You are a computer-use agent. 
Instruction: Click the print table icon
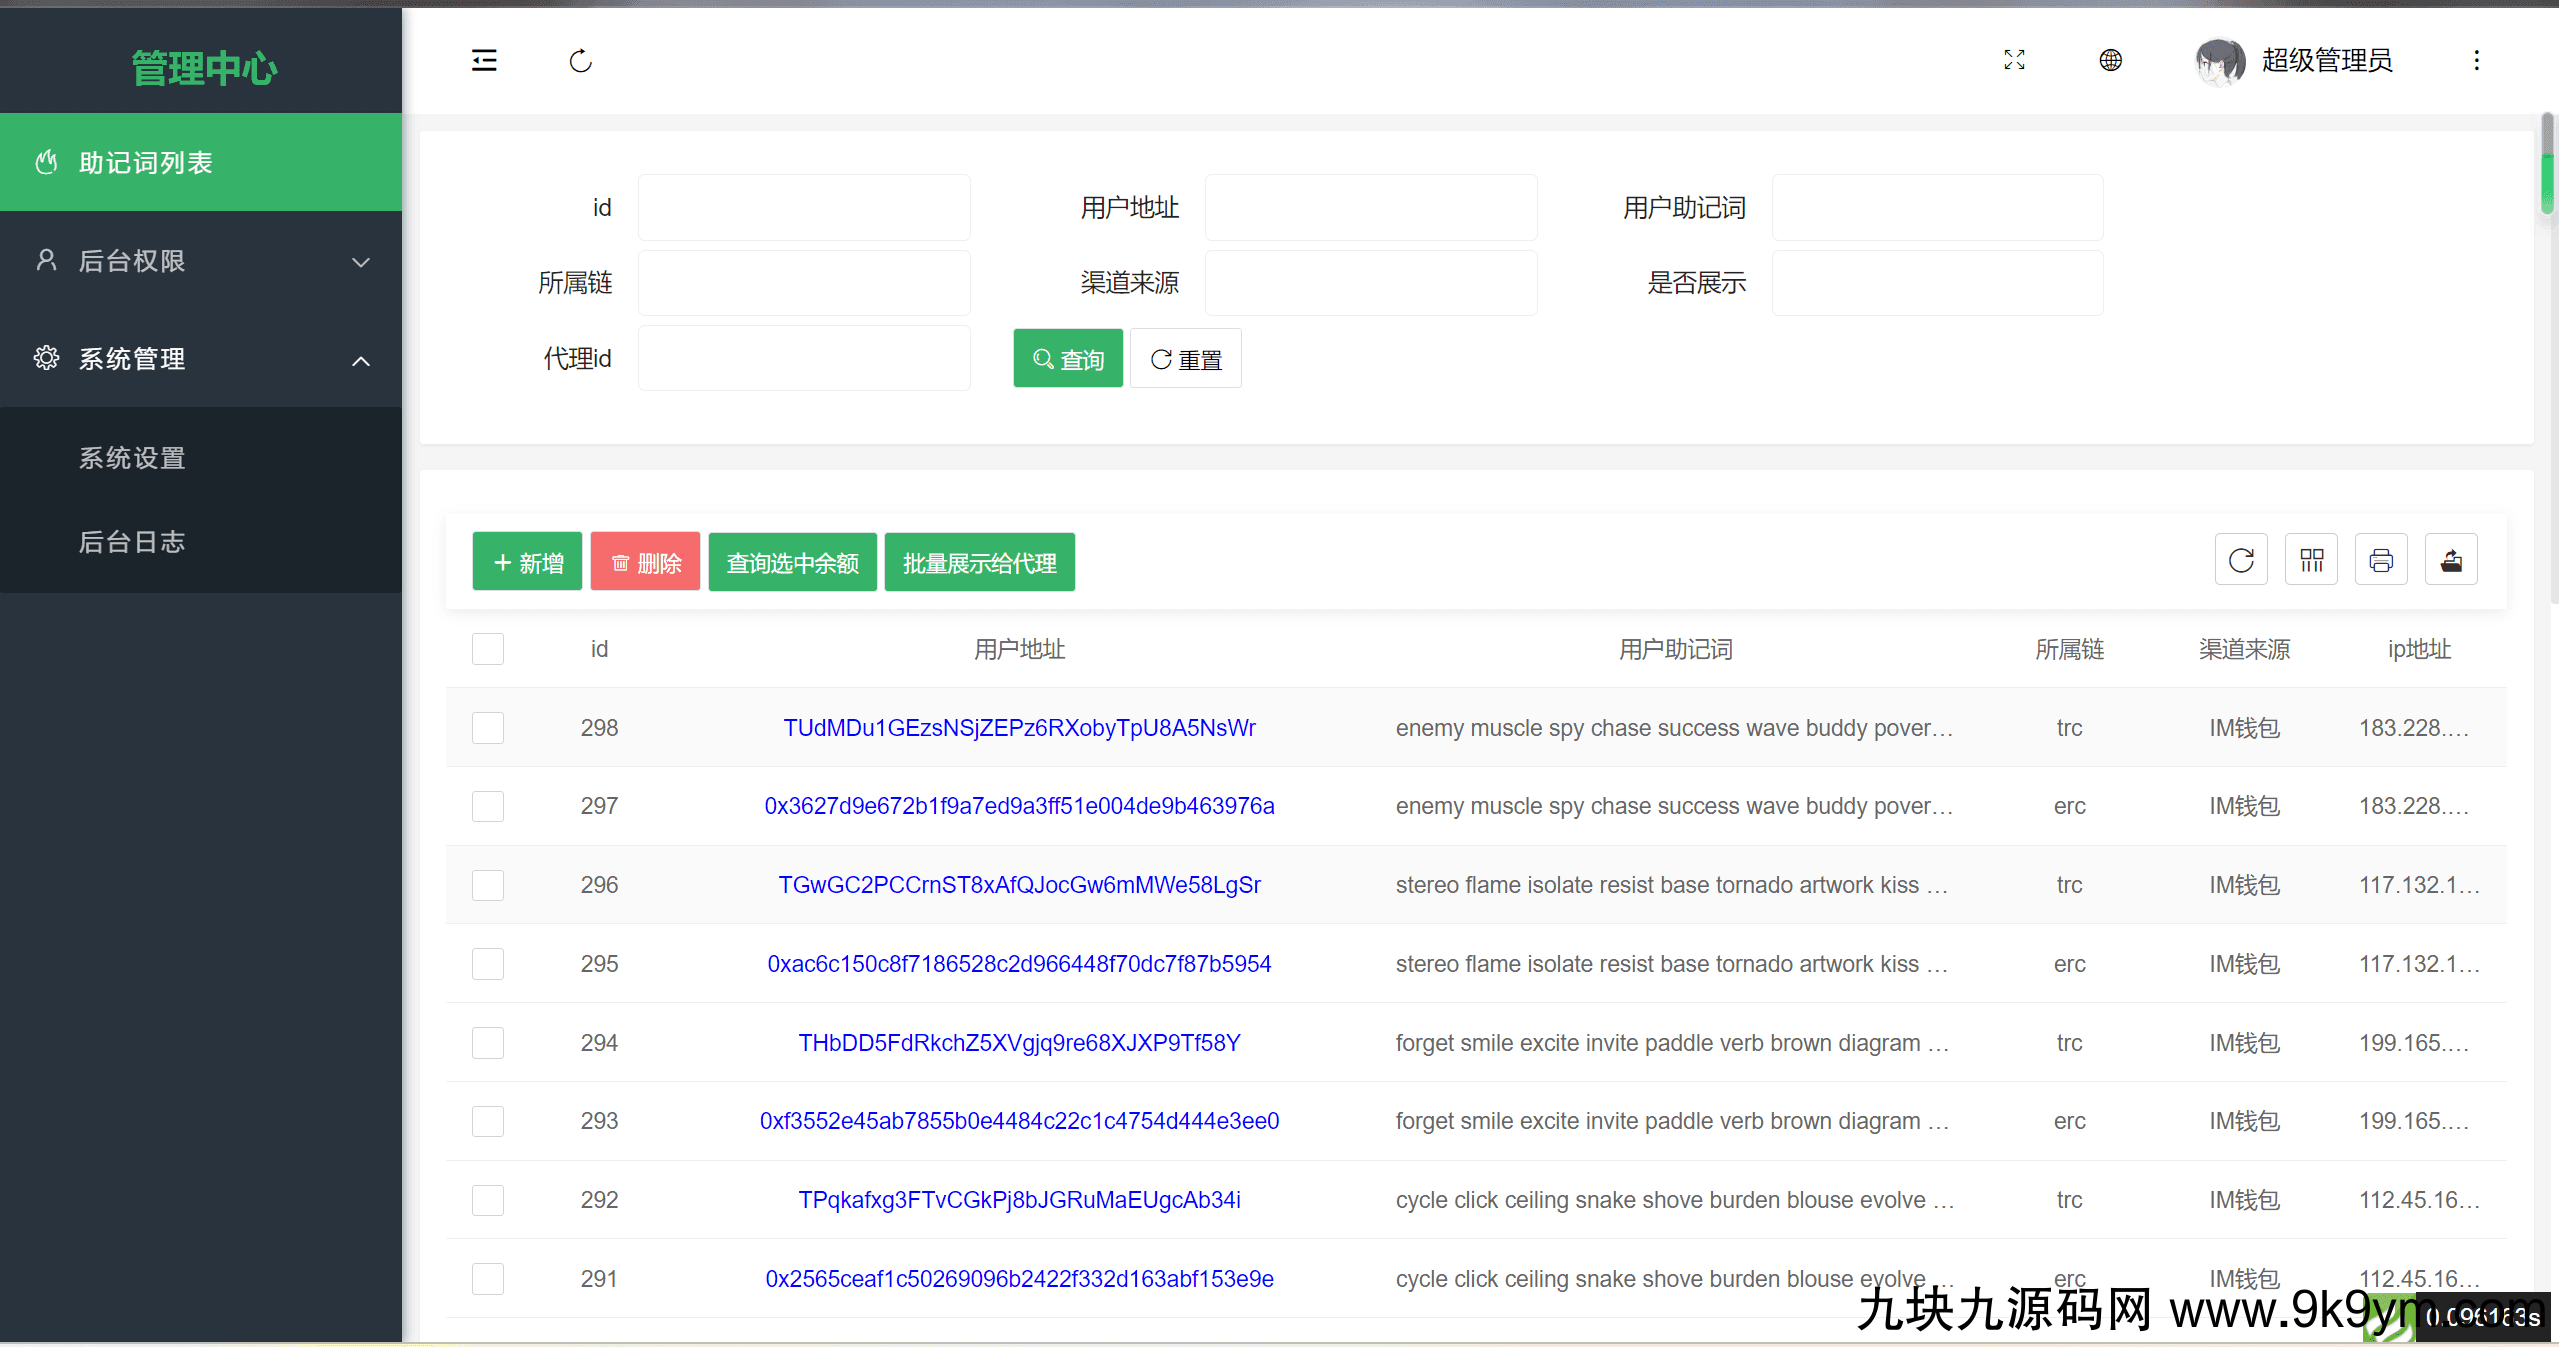(x=2381, y=560)
